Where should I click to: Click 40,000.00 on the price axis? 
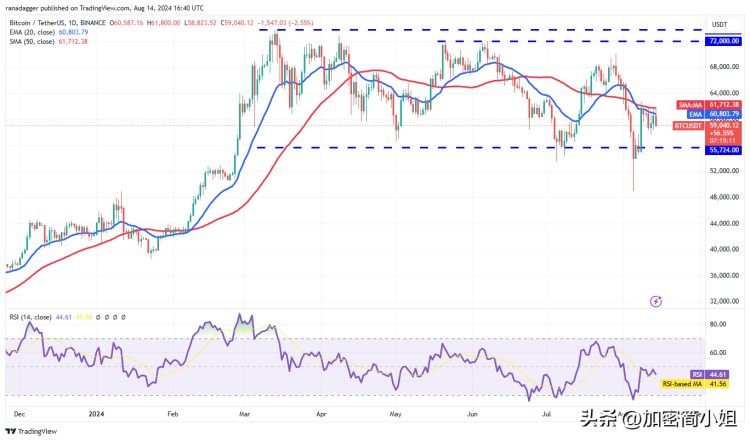point(724,249)
